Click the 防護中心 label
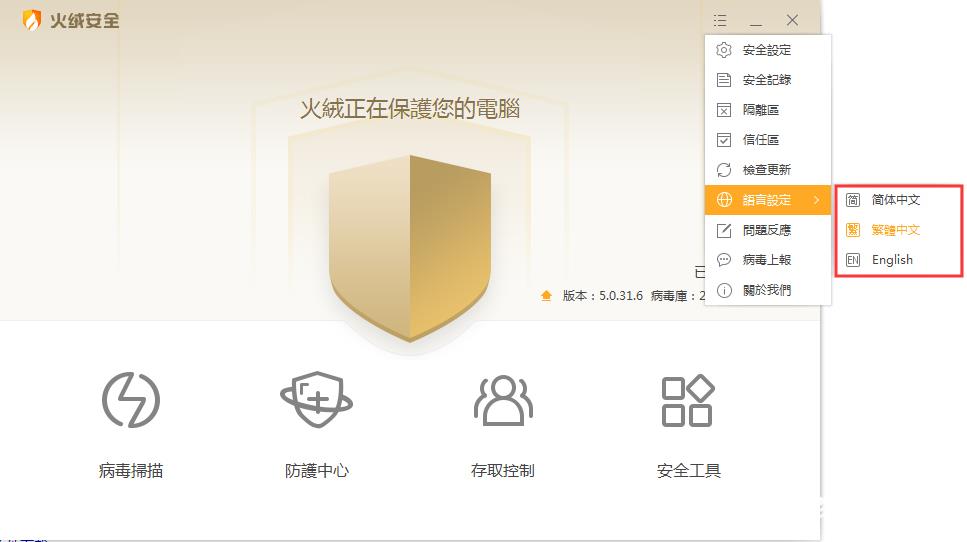Image resolution: width=967 pixels, height=542 pixels. (x=316, y=470)
